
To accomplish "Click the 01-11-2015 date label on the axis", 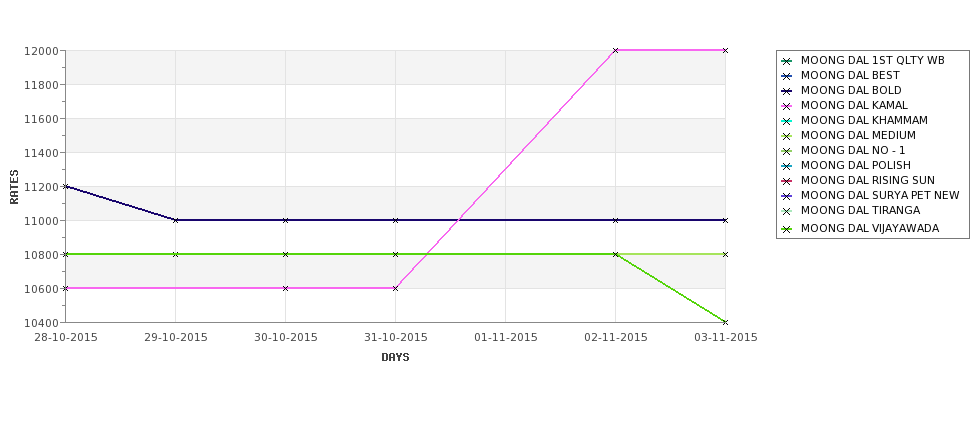I will point(506,338).
